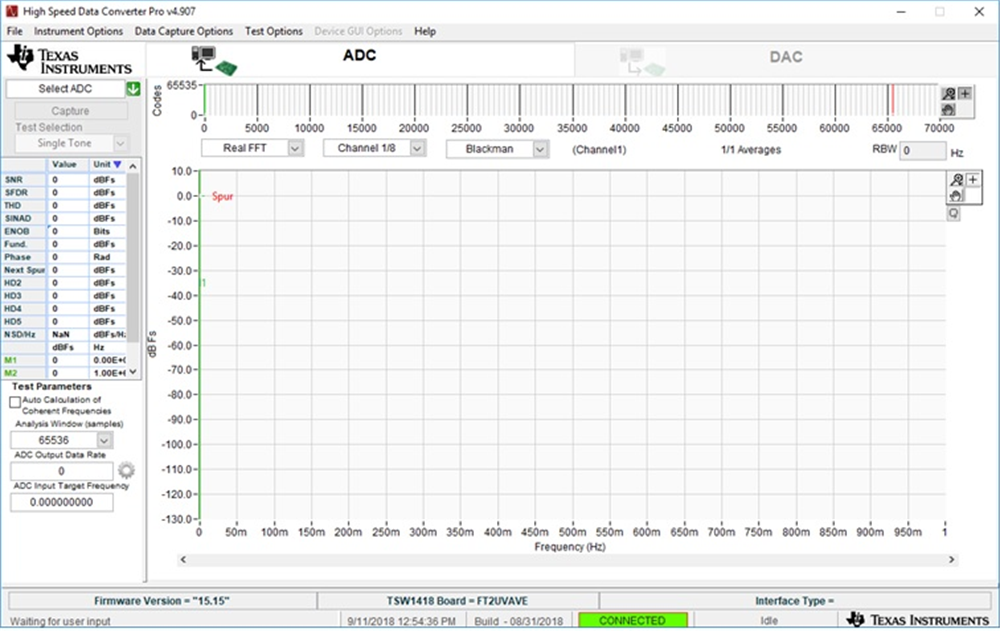
Task: Switch to the DAC tab
Action: (x=785, y=57)
